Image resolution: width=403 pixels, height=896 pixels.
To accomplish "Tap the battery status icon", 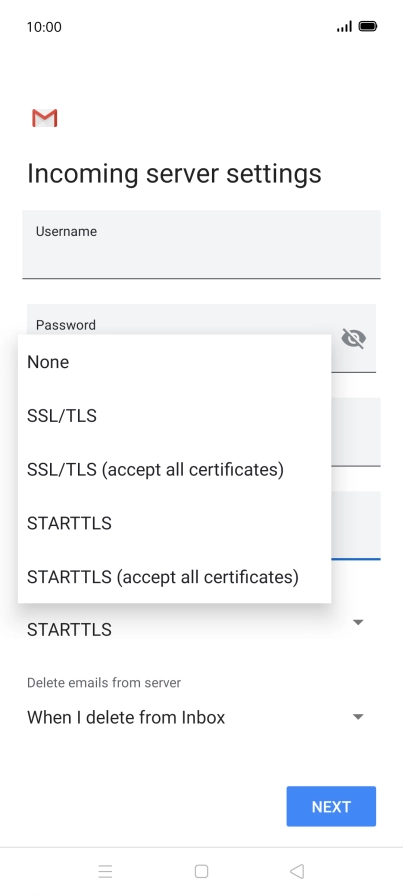I will tap(368, 26).
